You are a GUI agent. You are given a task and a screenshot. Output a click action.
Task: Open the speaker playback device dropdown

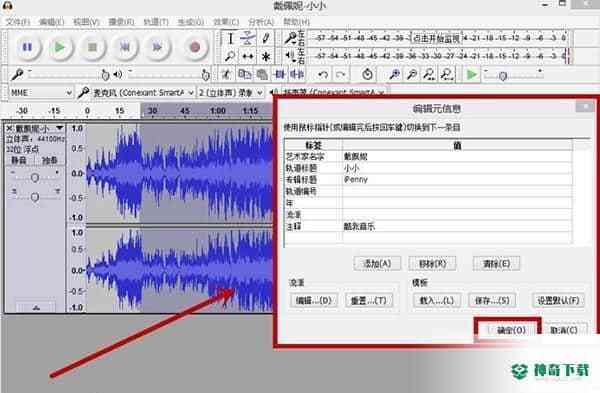[x=333, y=92]
